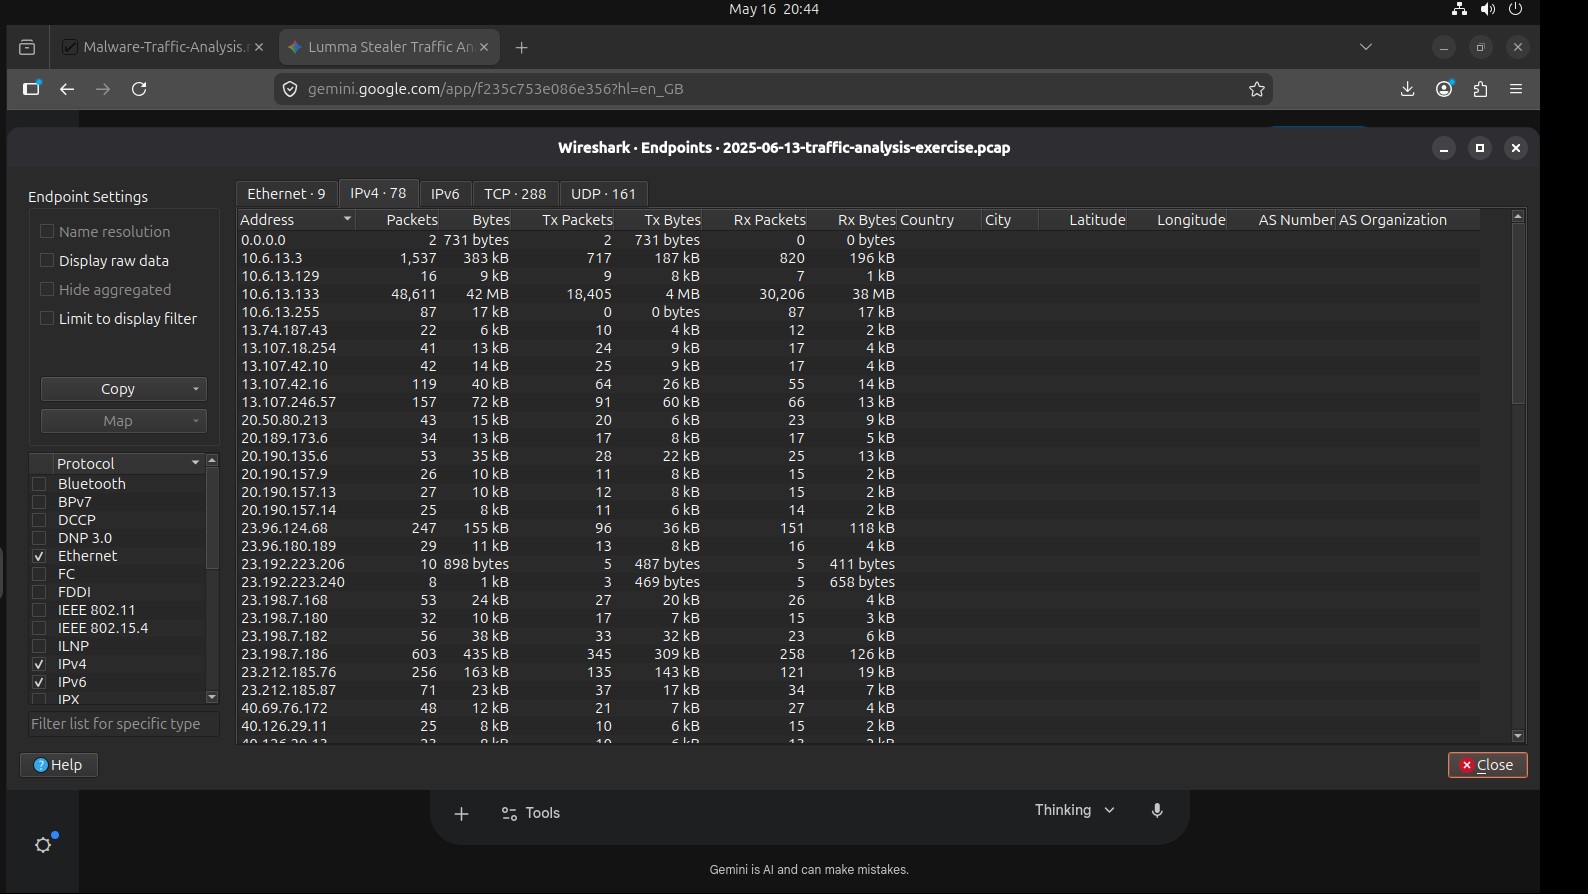Viewport: 1588px width, 894px height.
Task: Open the Gemini Tools button
Action: [531, 813]
